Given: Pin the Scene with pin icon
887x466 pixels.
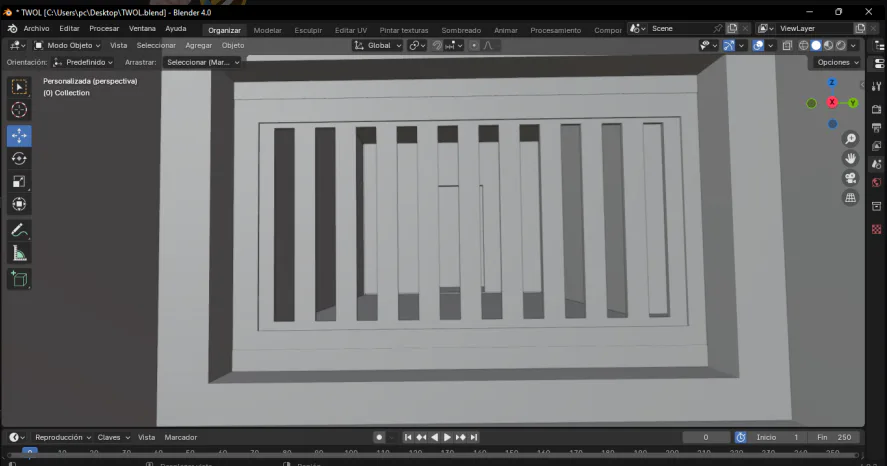Looking at the screenshot, I should tap(717, 28).
